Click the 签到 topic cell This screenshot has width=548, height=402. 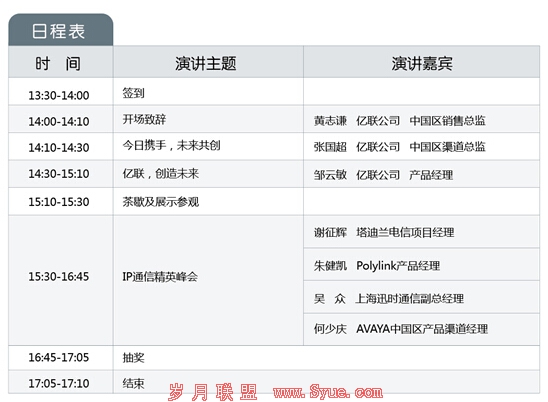pyautogui.click(x=133, y=93)
